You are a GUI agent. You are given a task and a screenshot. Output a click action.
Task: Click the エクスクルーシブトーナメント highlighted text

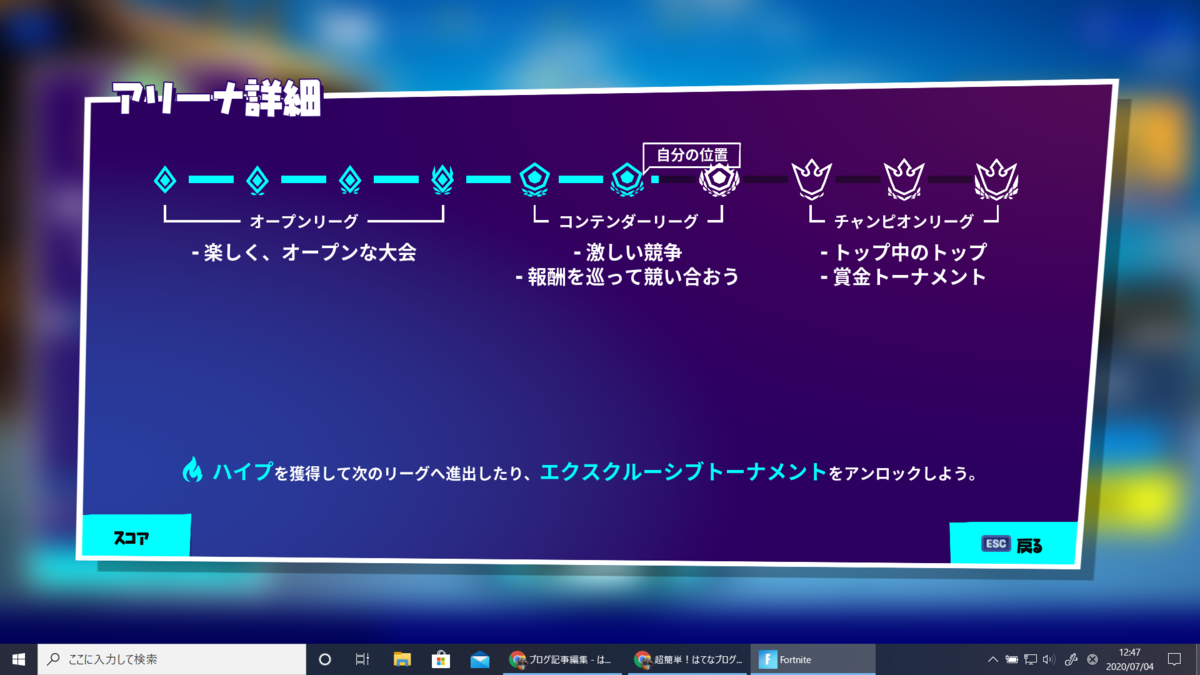[684, 471]
